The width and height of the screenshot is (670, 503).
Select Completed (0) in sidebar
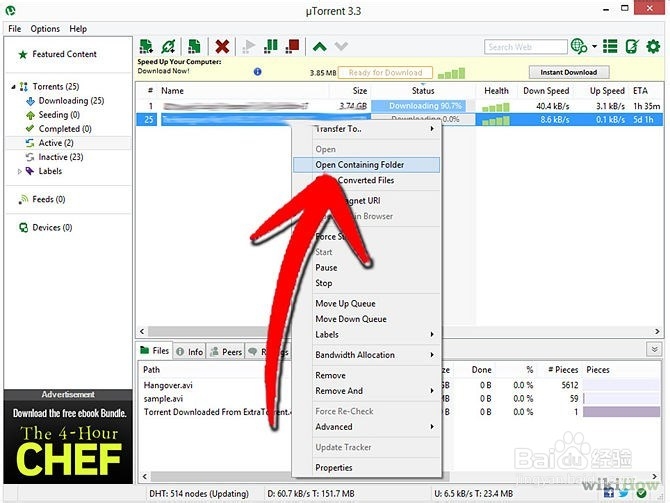click(x=59, y=129)
